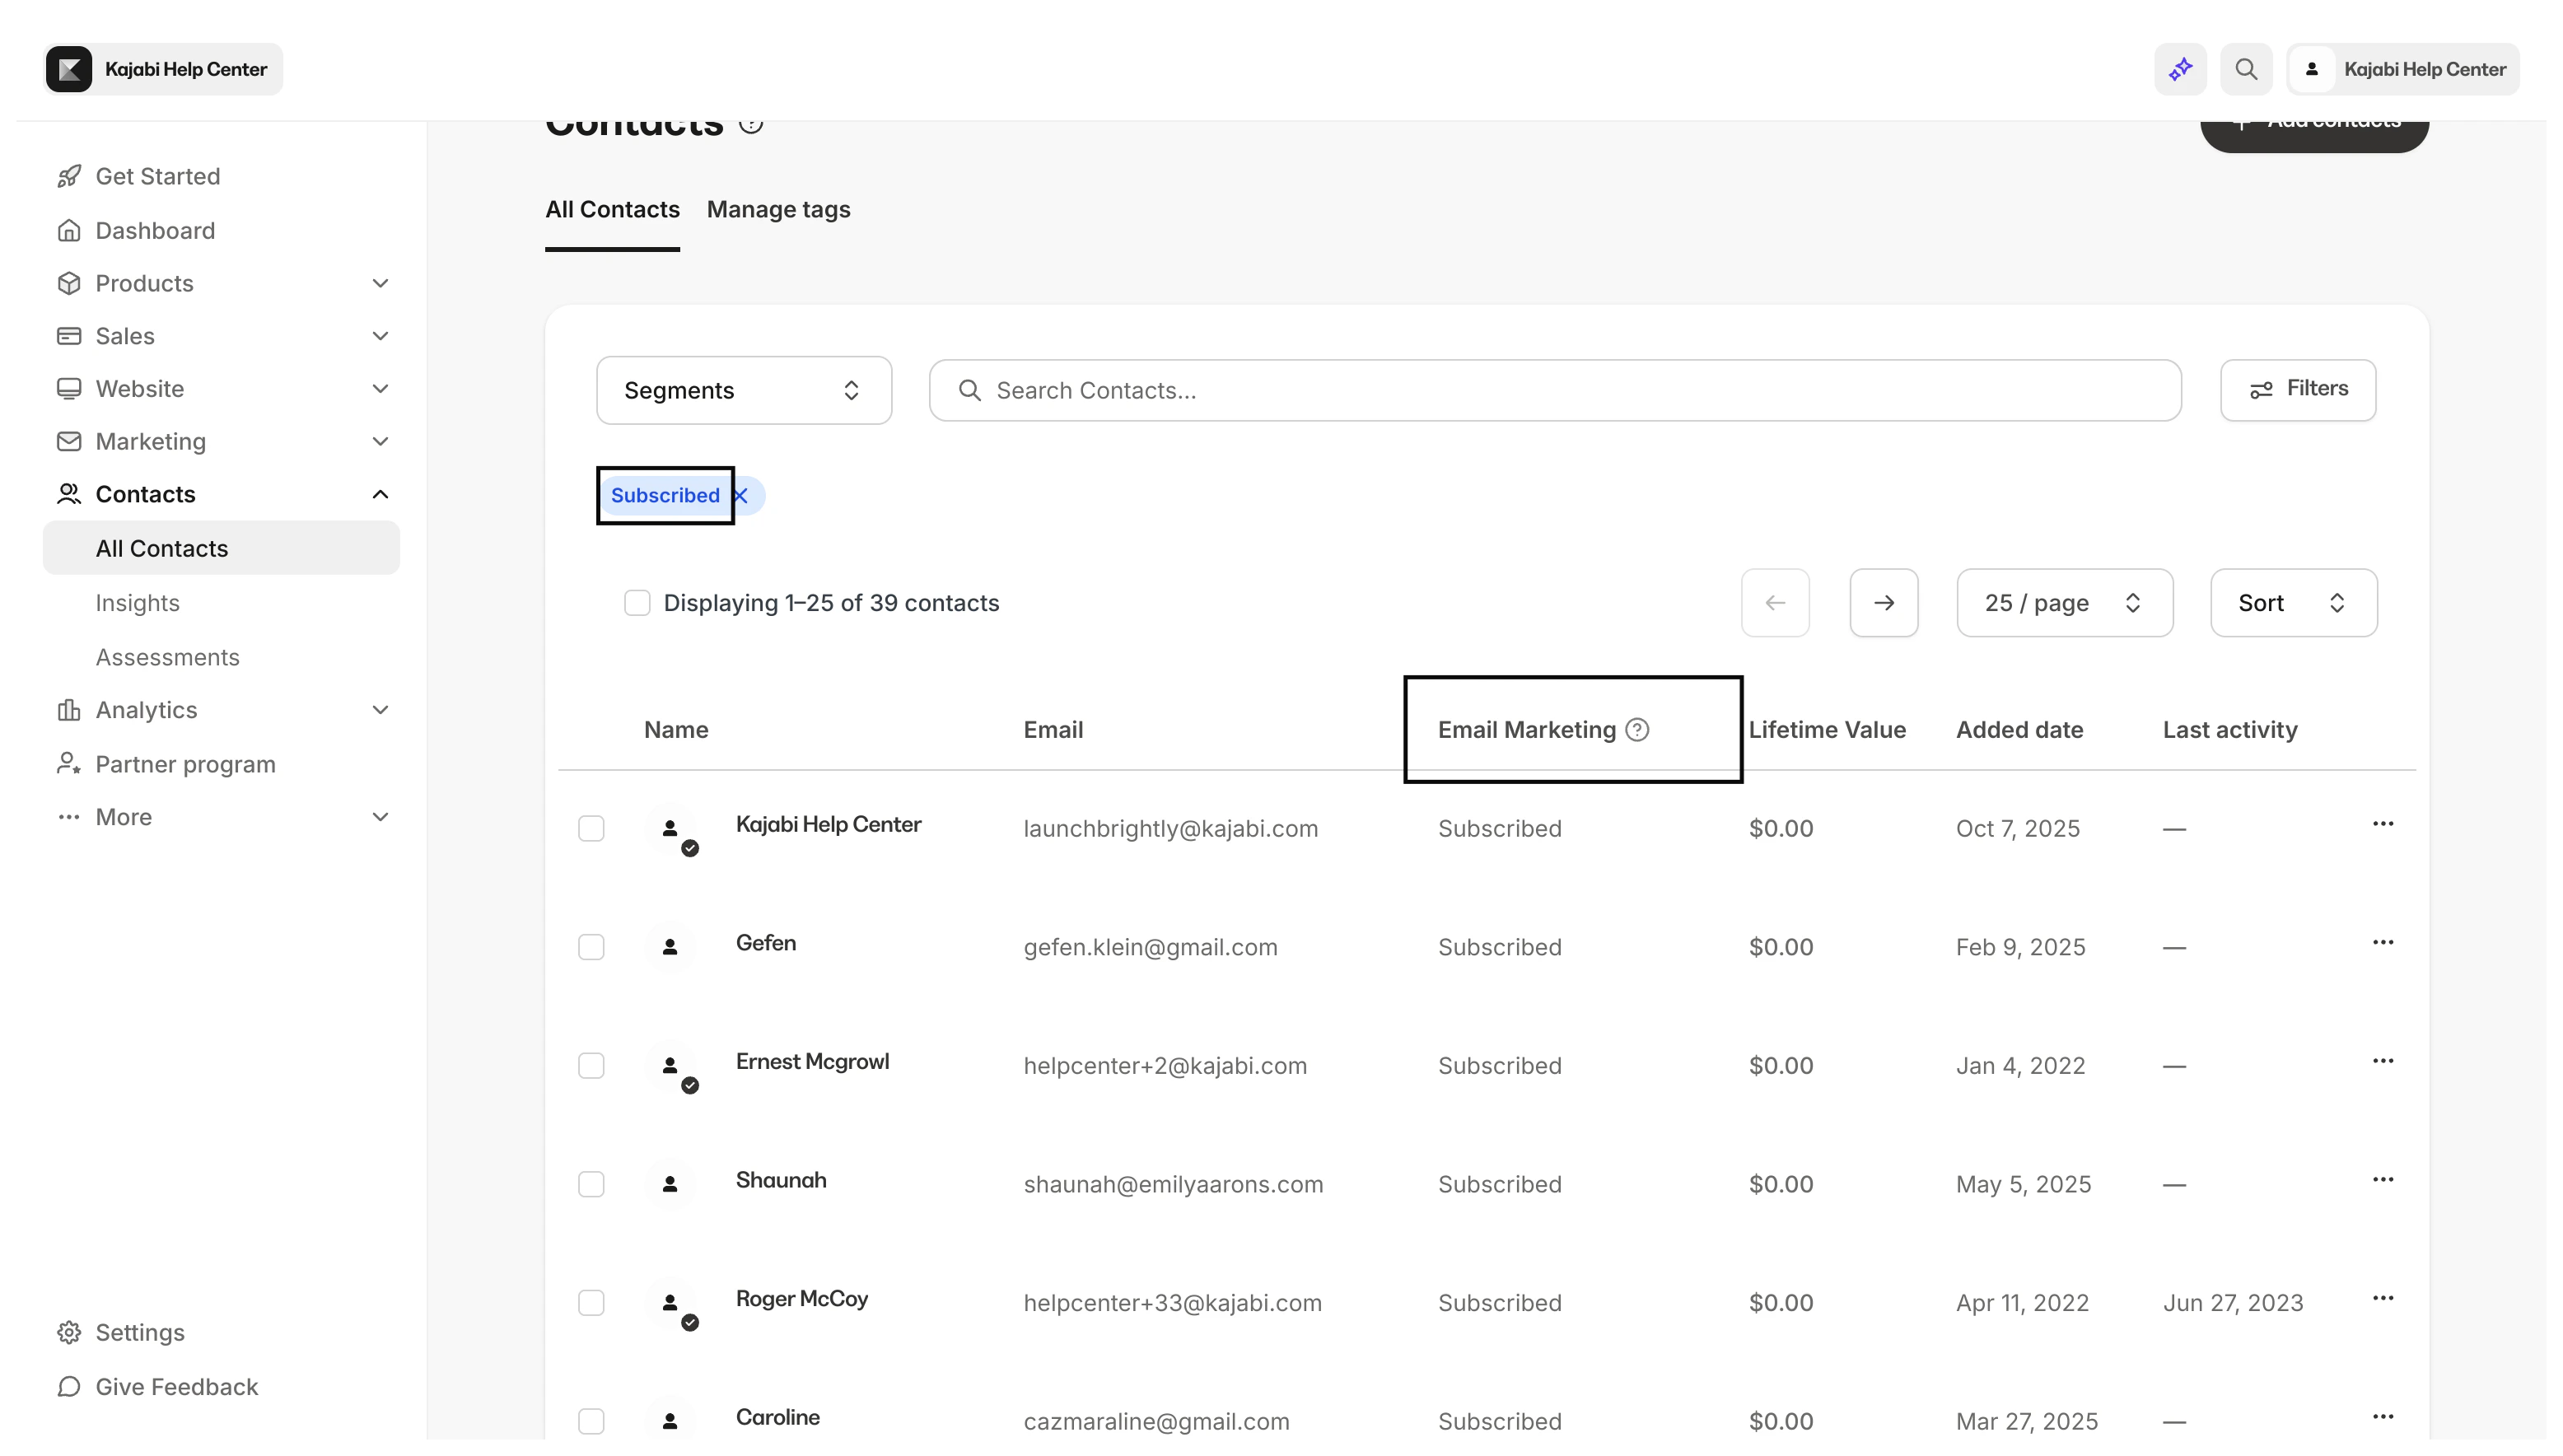This screenshot has height=1456, width=2563.
Task: Open the Filters button
Action: click(x=2297, y=390)
